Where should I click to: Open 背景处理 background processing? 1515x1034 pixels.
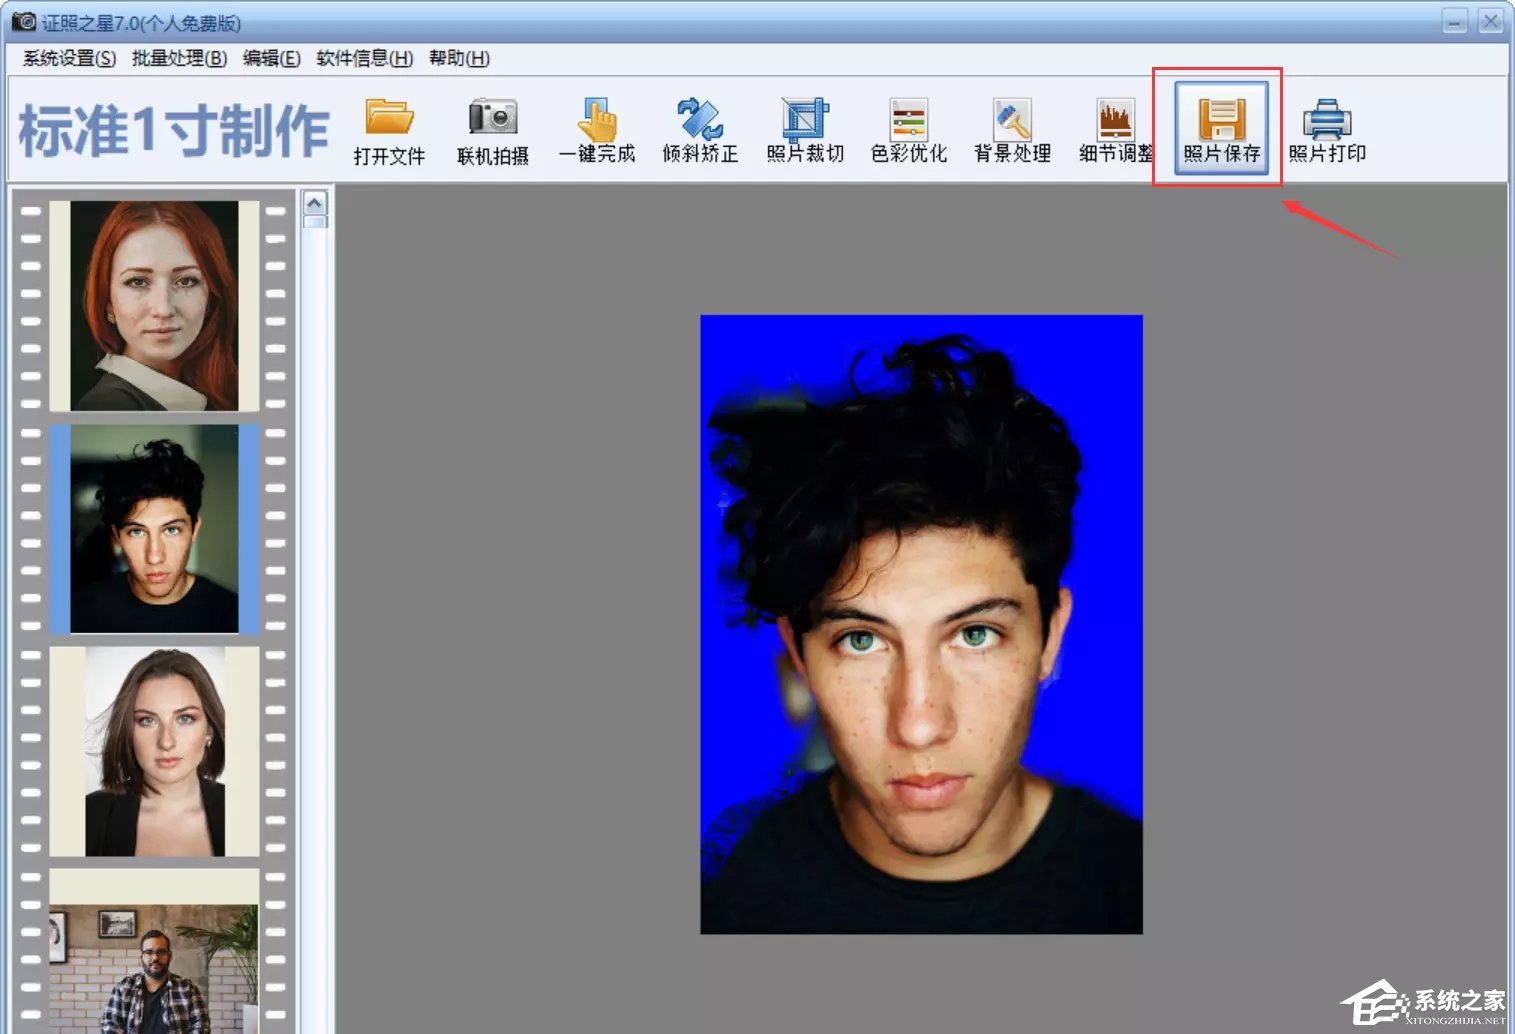(x=1012, y=131)
